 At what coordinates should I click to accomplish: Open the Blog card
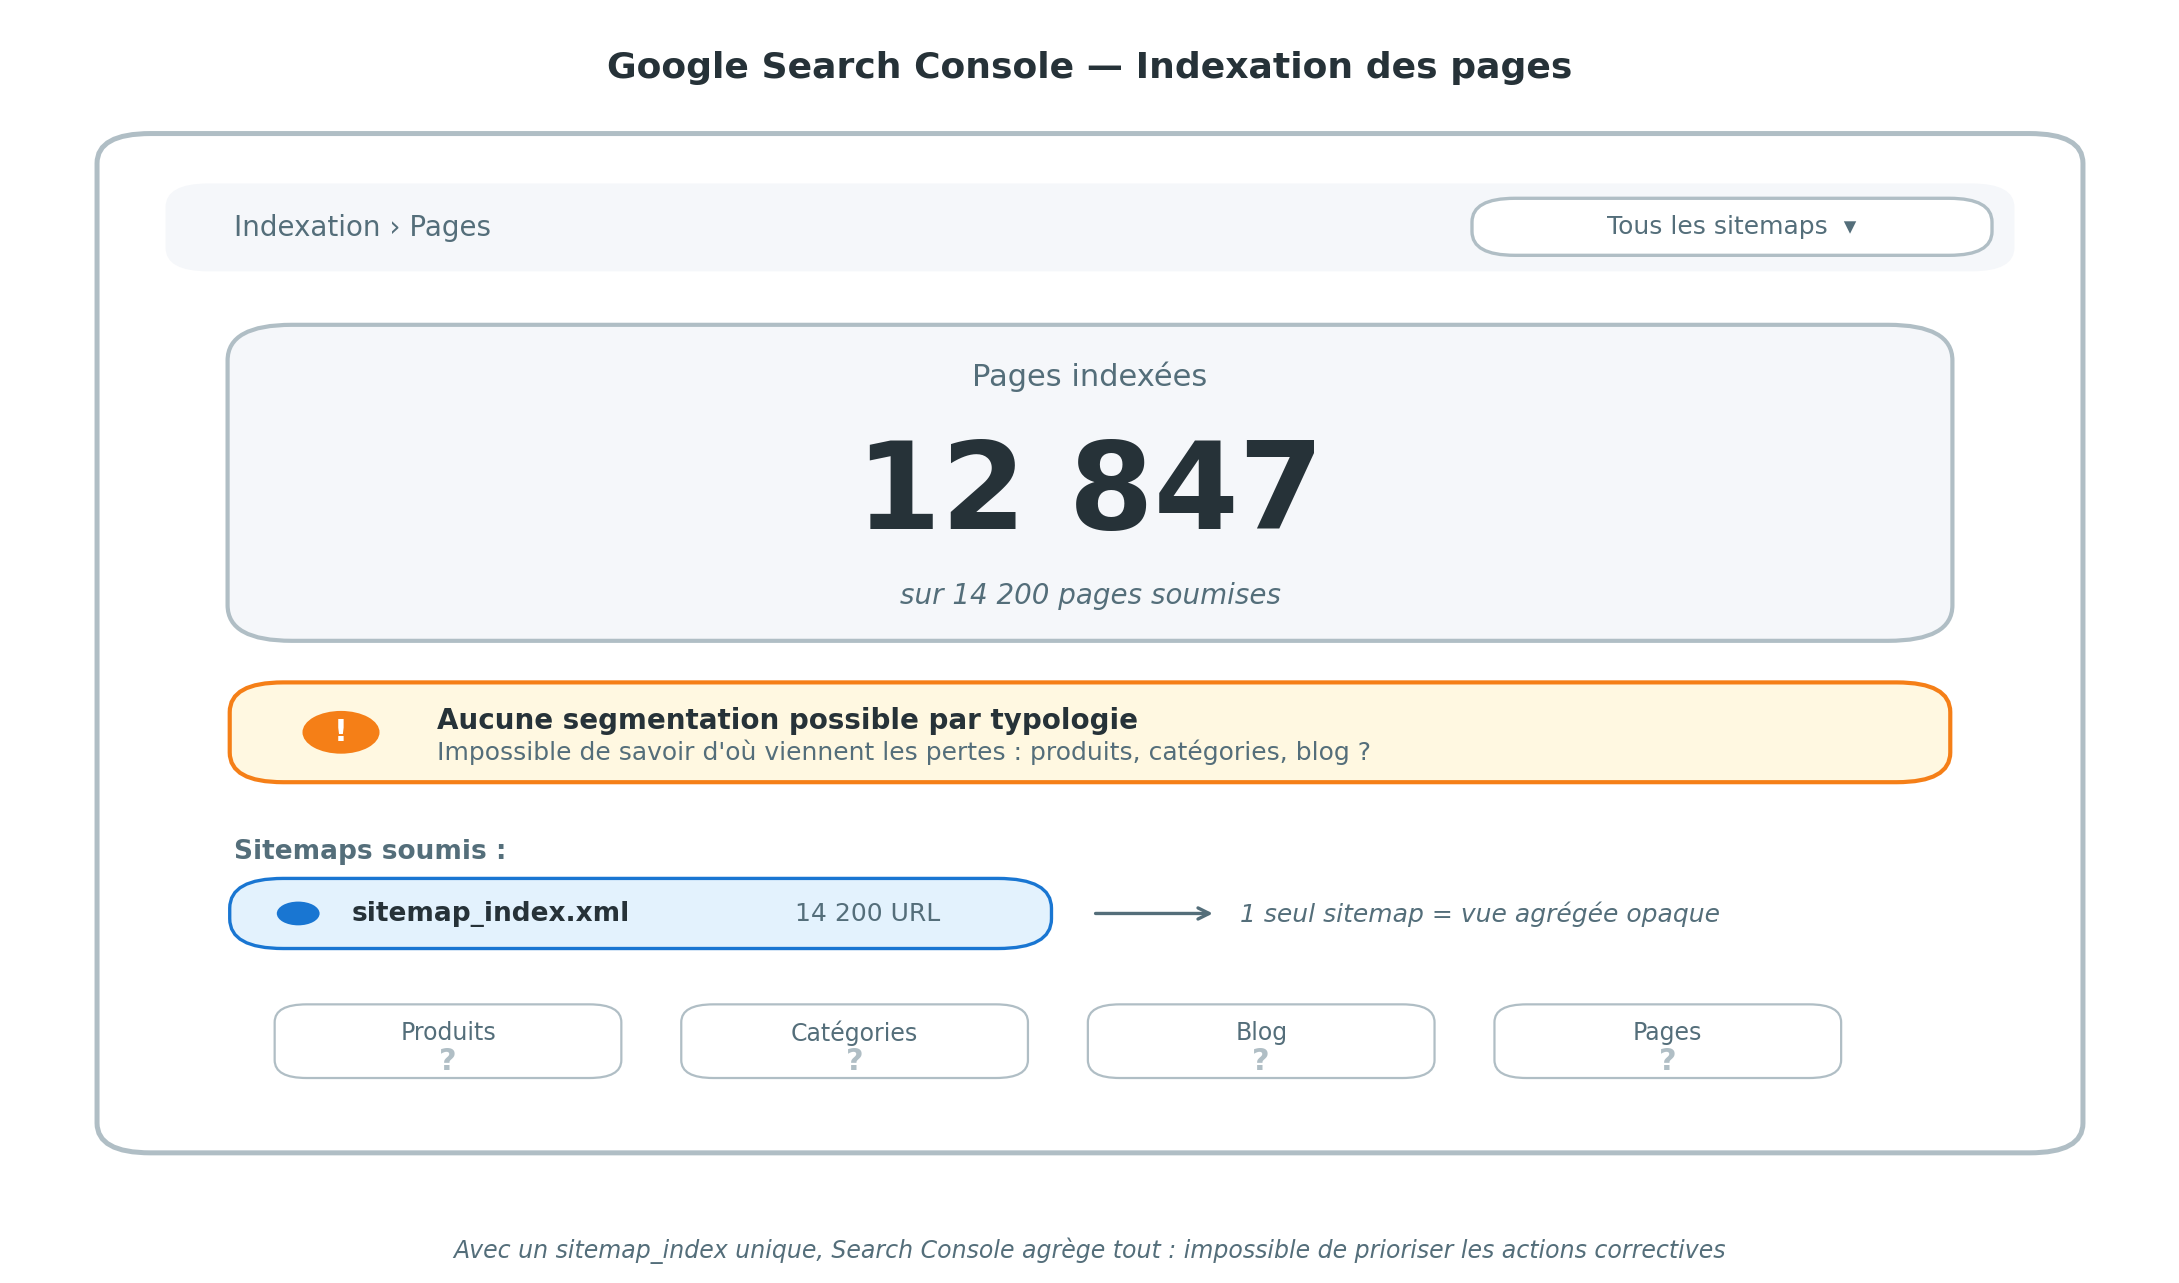pos(1261,1041)
